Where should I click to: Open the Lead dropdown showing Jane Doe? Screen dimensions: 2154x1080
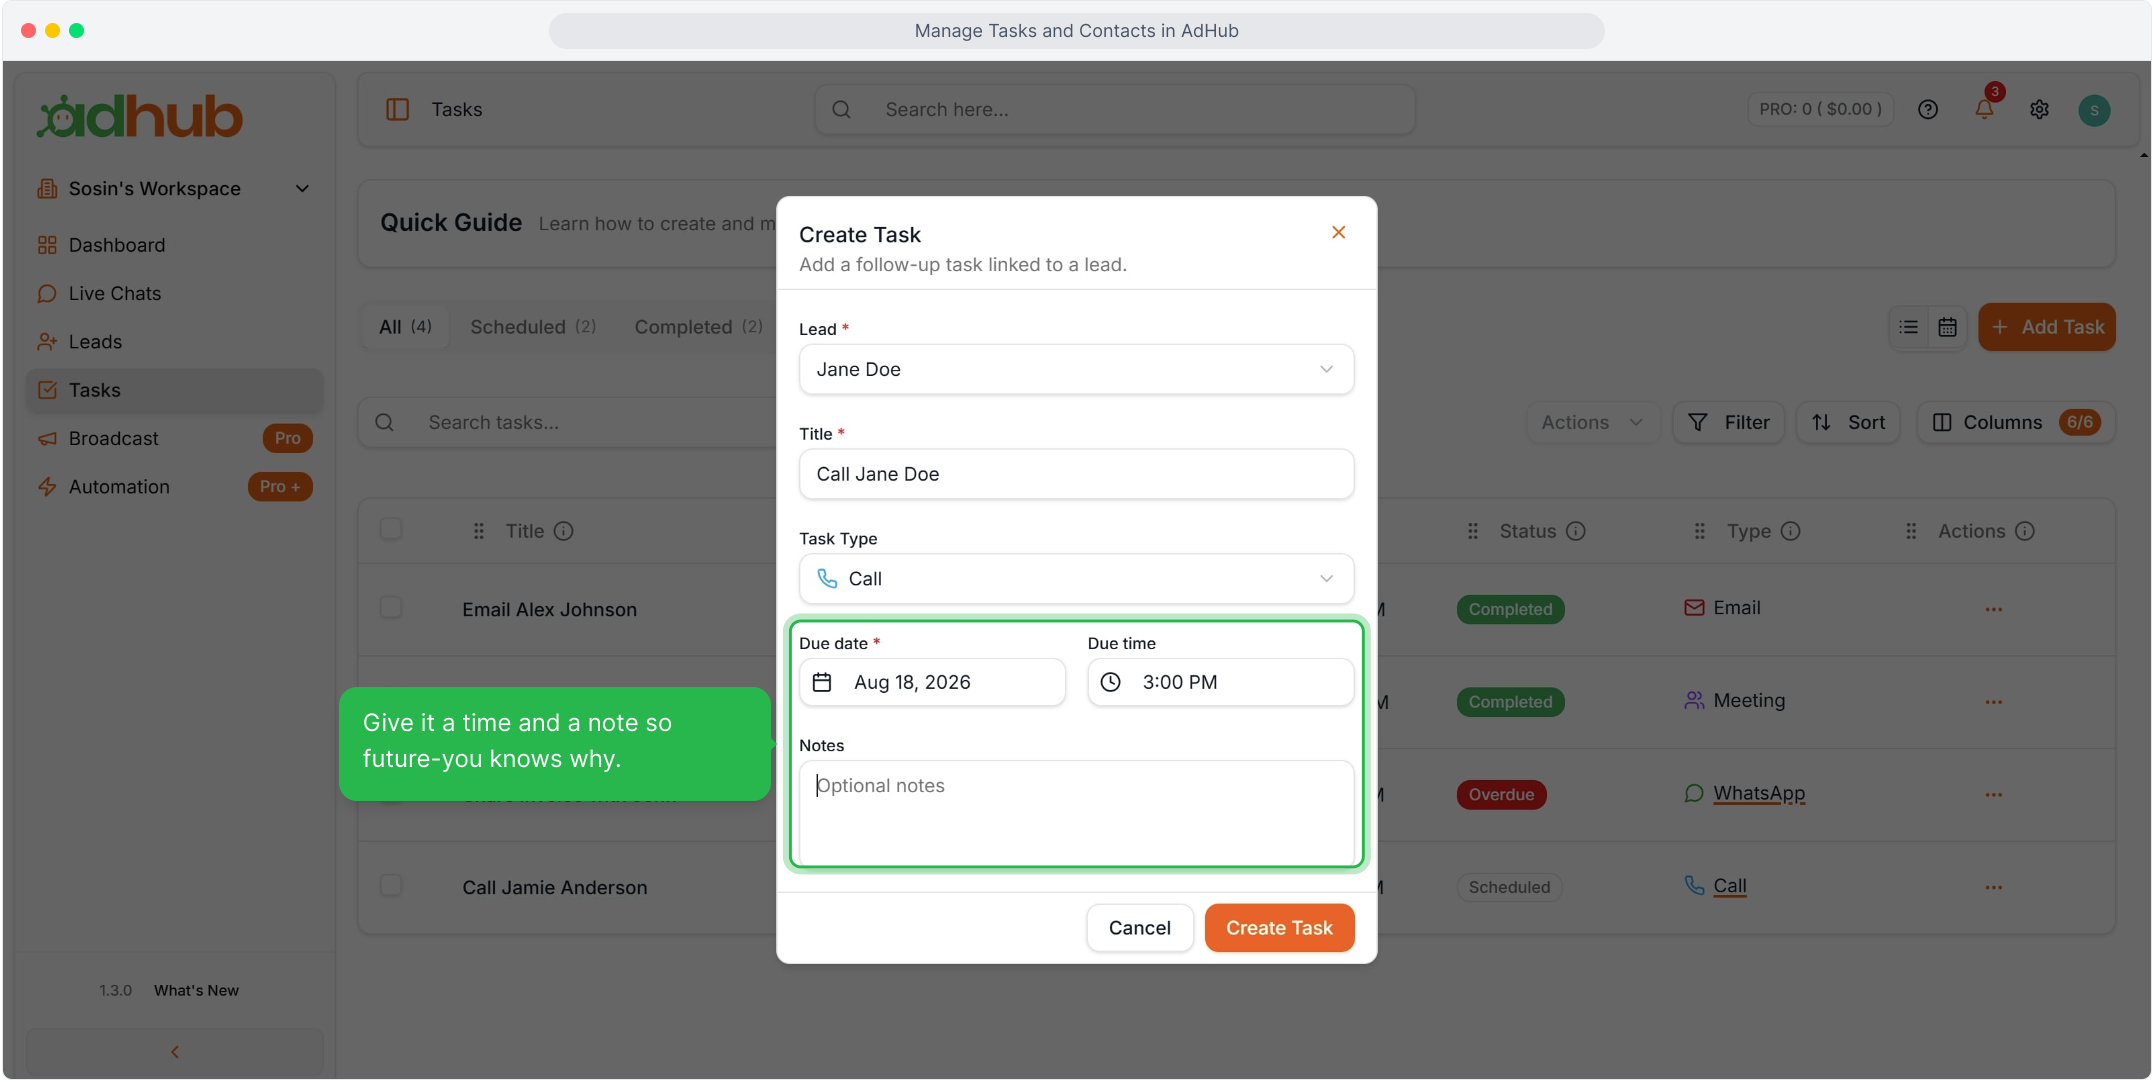pos(1076,369)
